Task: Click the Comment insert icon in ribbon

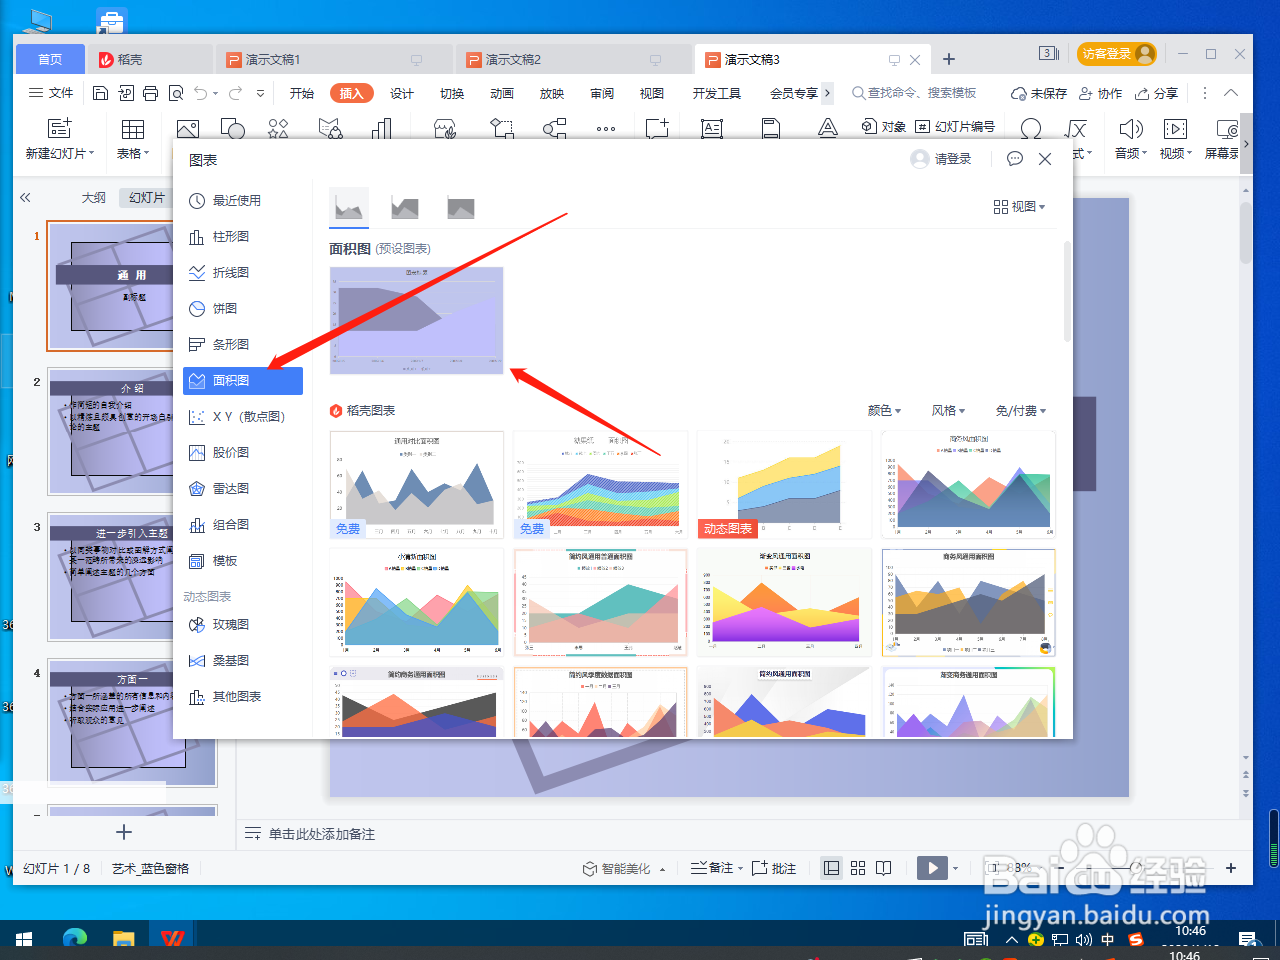Action: [657, 128]
